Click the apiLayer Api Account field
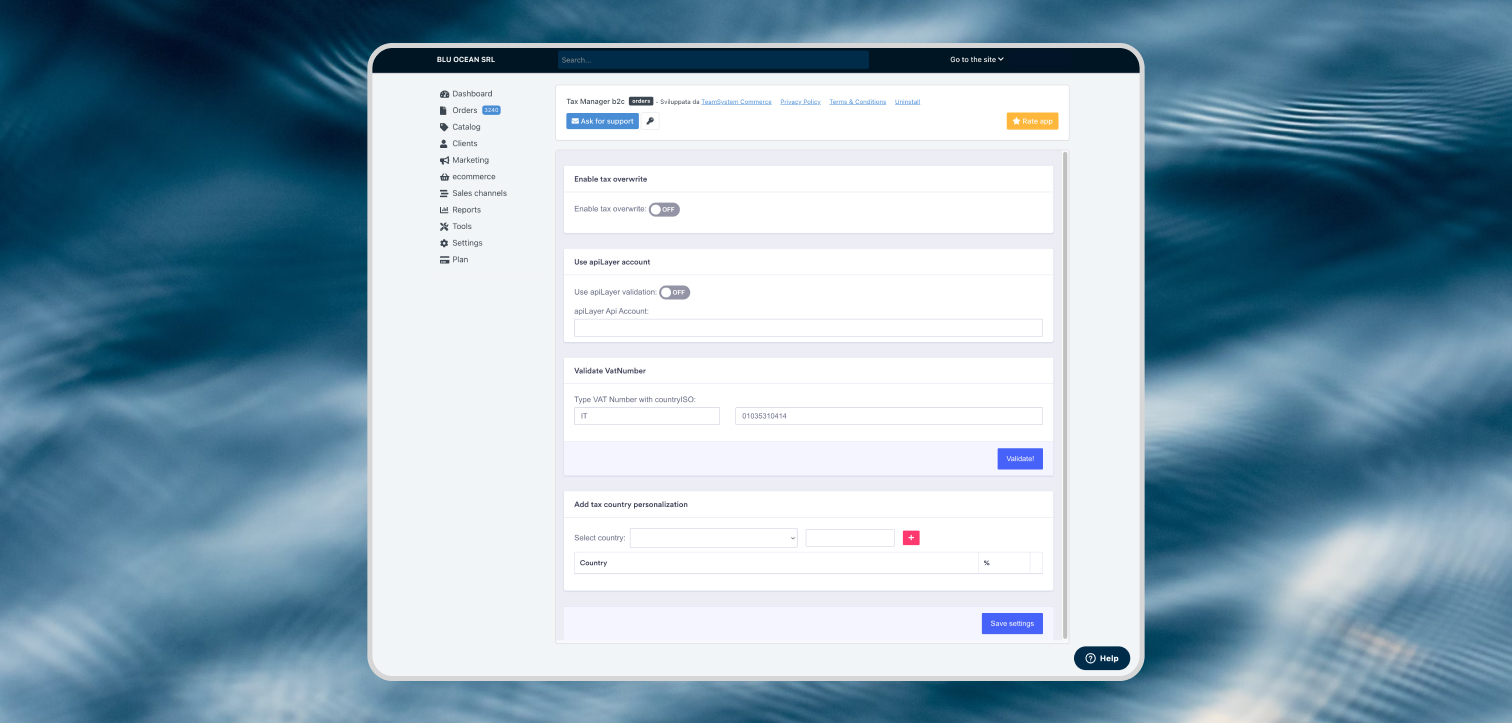This screenshot has width=1512, height=723. tap(808, 328)
